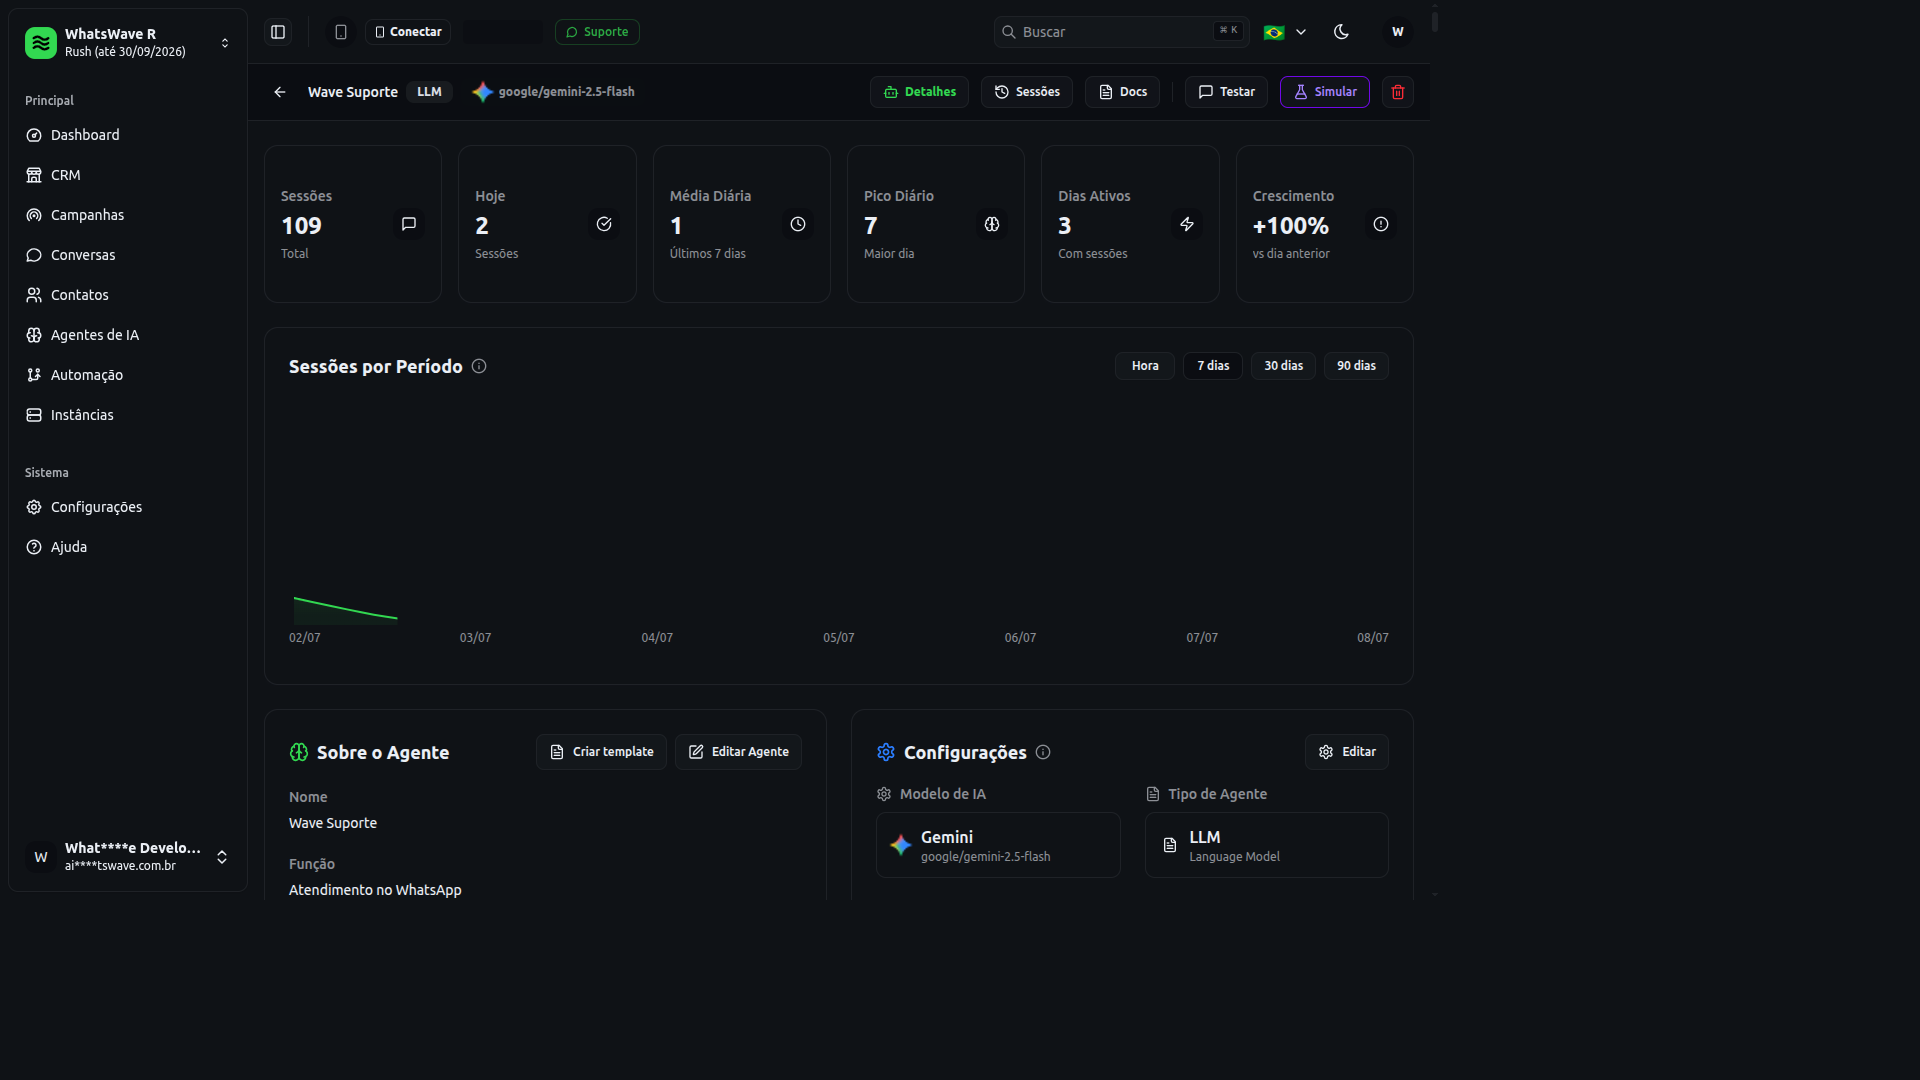Viewport: 1920px width, 1080px height.
Task: Toggle dark mode with the moon icon
Action: coord(1342,32)
